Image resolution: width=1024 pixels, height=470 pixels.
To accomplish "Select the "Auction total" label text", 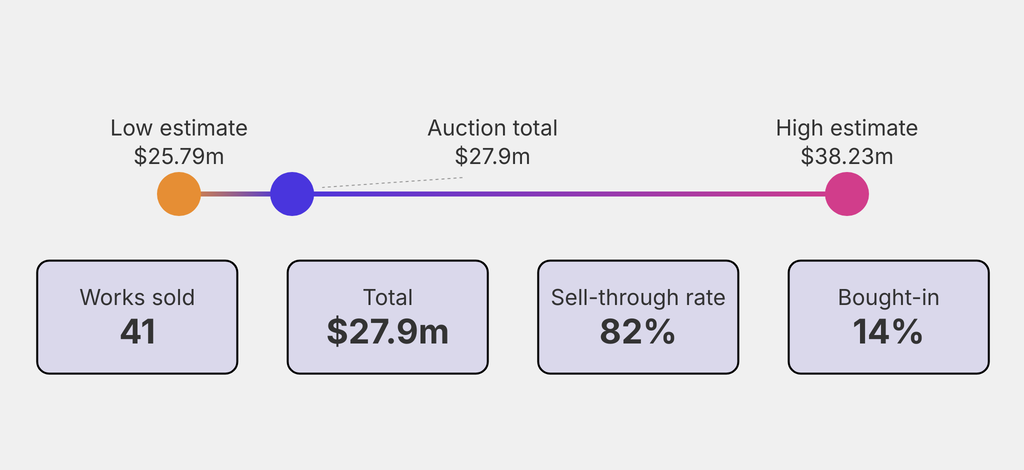I will tap(492, 128).
